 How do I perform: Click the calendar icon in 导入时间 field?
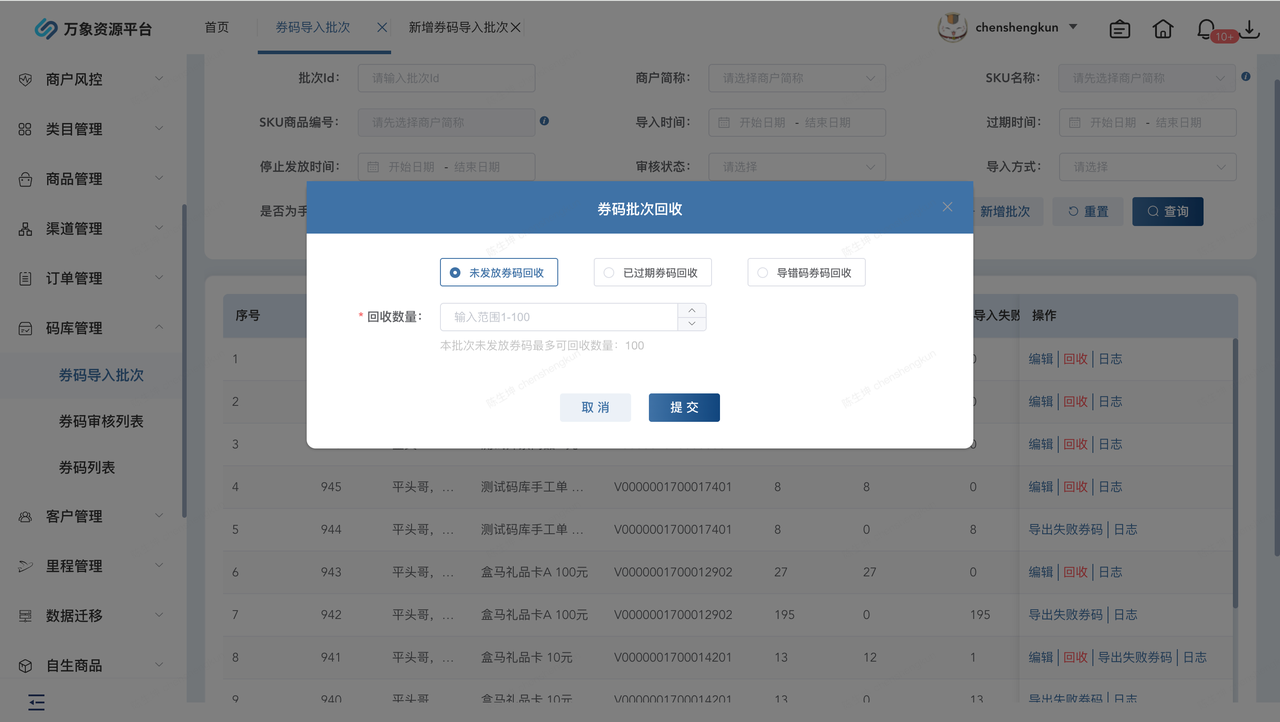pos(724,123)
